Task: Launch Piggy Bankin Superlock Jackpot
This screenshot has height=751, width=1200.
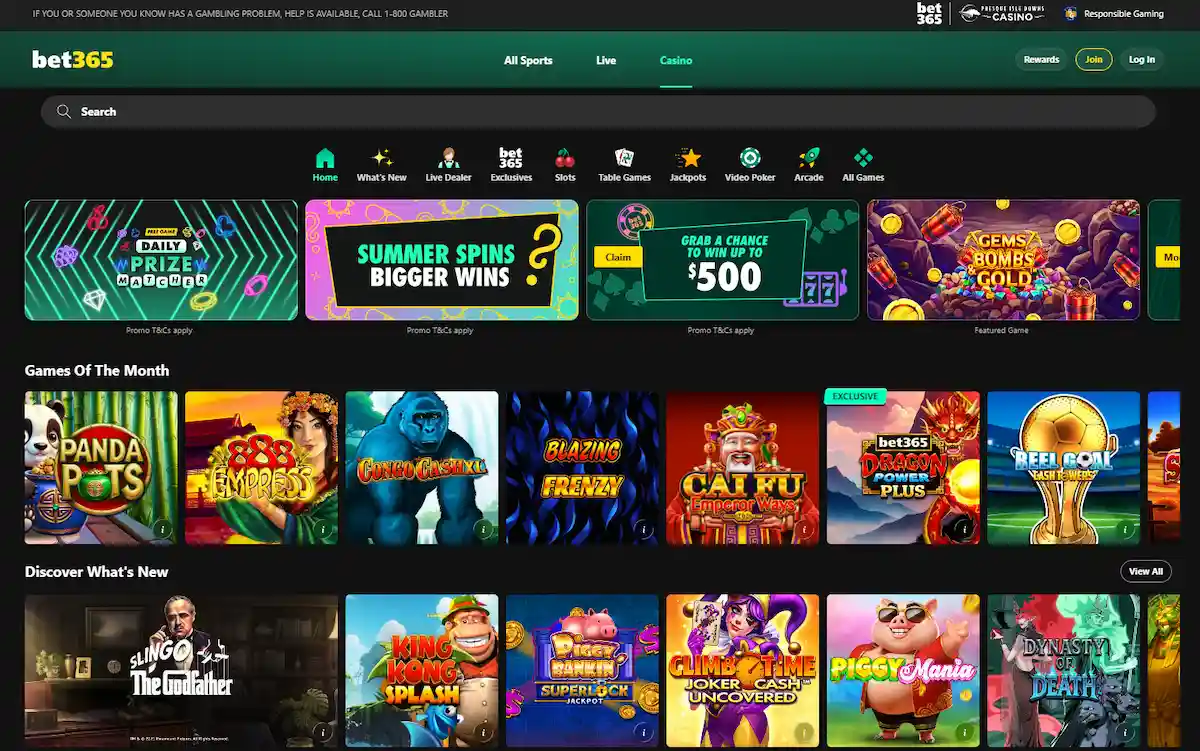Action: 582,671
